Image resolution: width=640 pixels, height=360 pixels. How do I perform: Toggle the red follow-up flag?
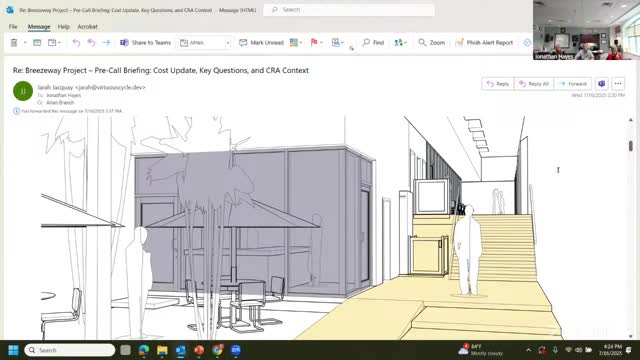click(314, 42)
